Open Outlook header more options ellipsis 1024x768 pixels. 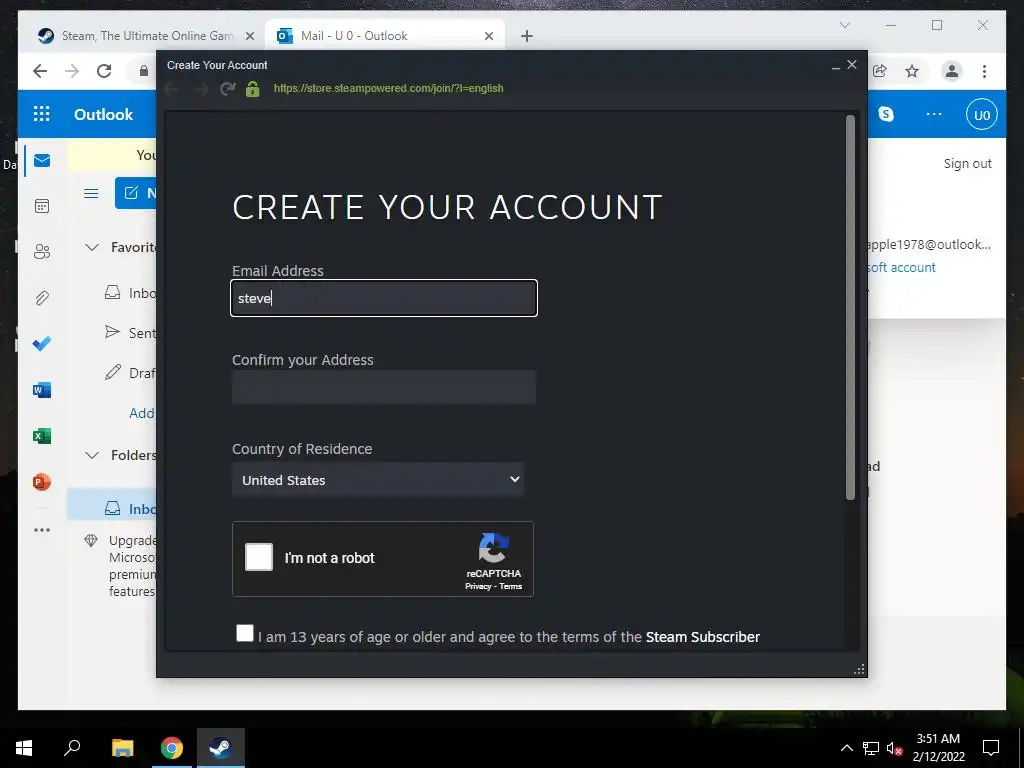click(x=934, y=114)
